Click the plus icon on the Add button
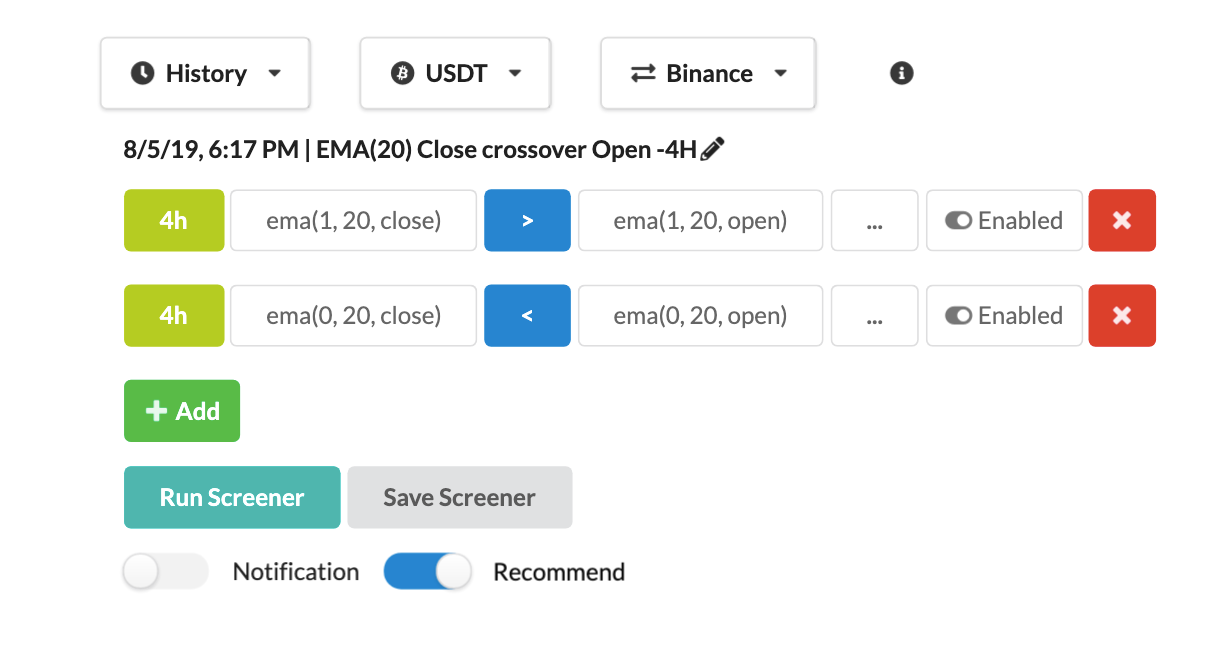 [155, 410]
